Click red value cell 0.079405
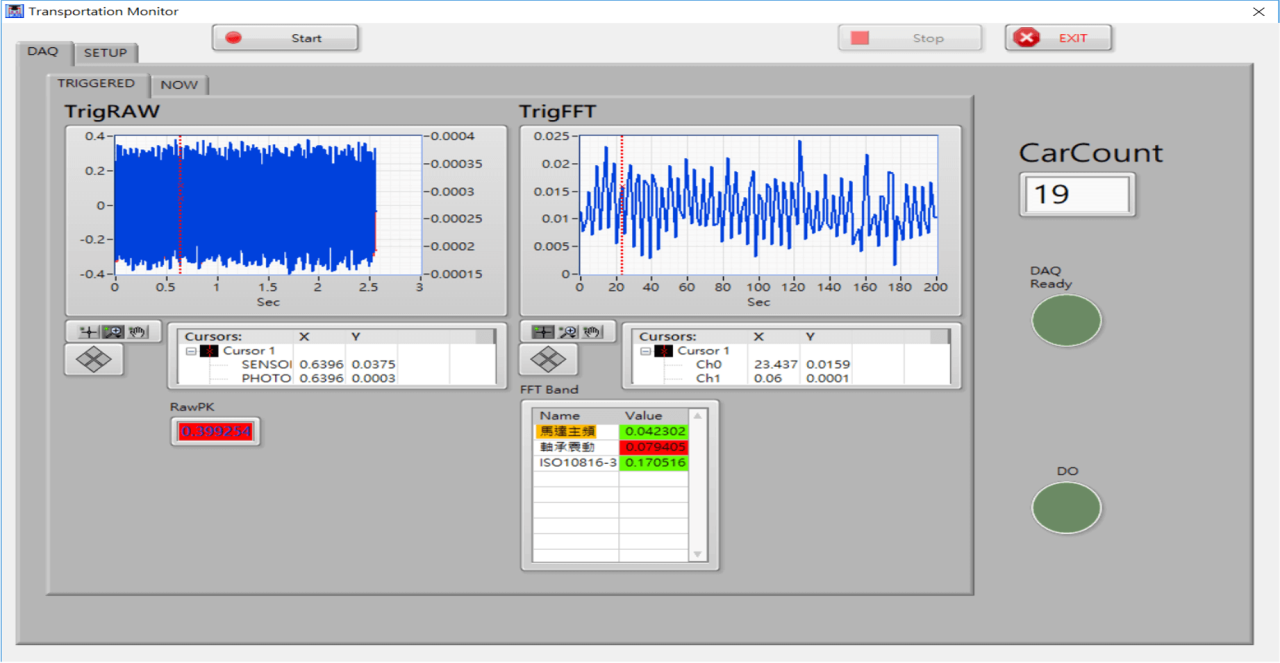 pos(654,447)
